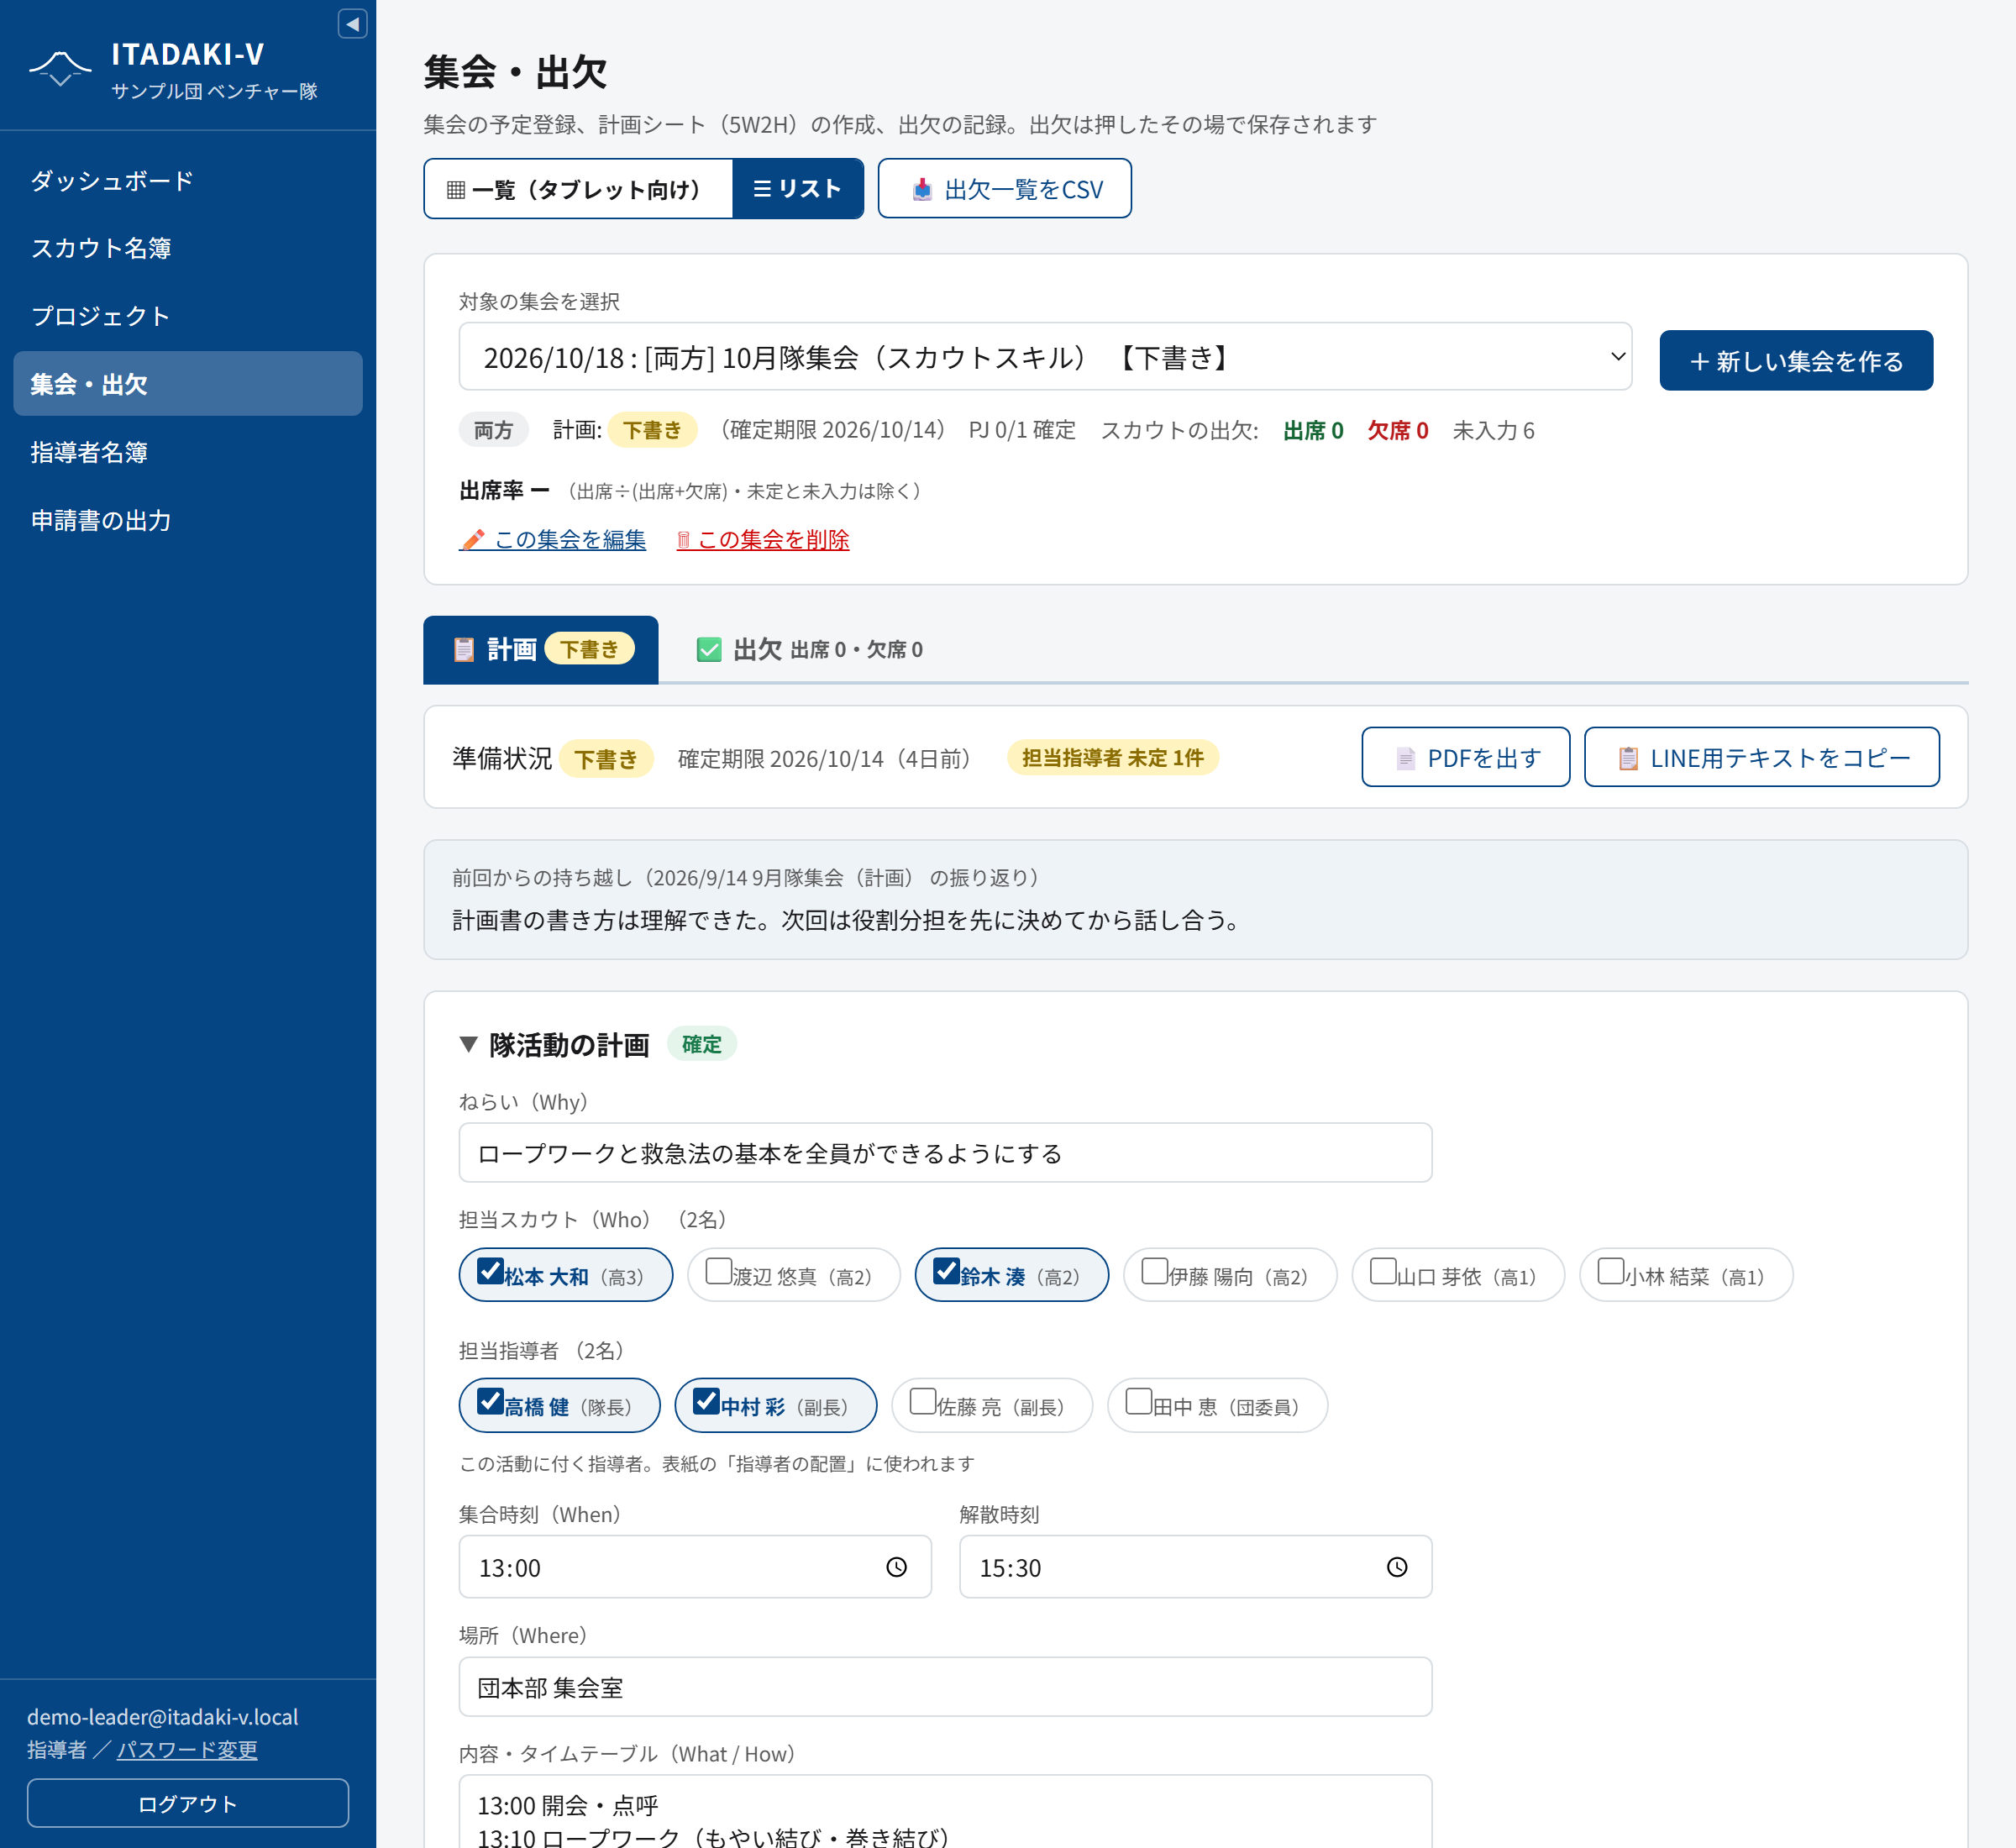Click the clock icon in 解散時刻 field
Viewport: 2016px width, 1848px height.
[1397, 1567]
